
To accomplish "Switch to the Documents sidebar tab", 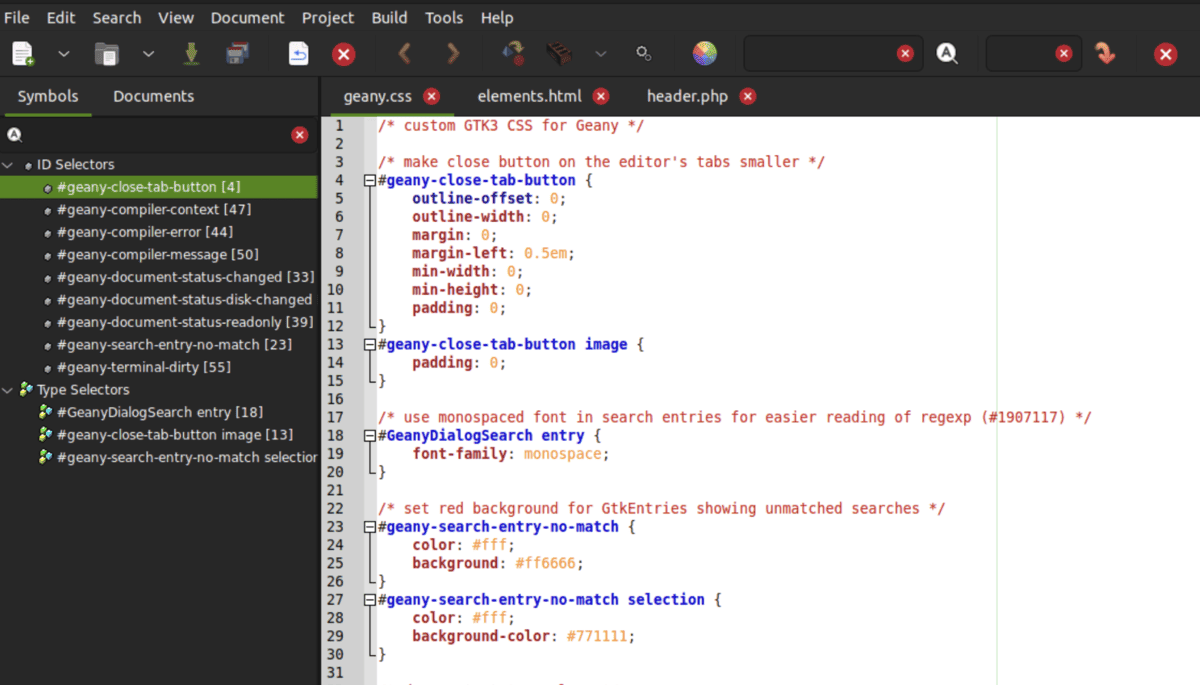I will click(153, 96).
